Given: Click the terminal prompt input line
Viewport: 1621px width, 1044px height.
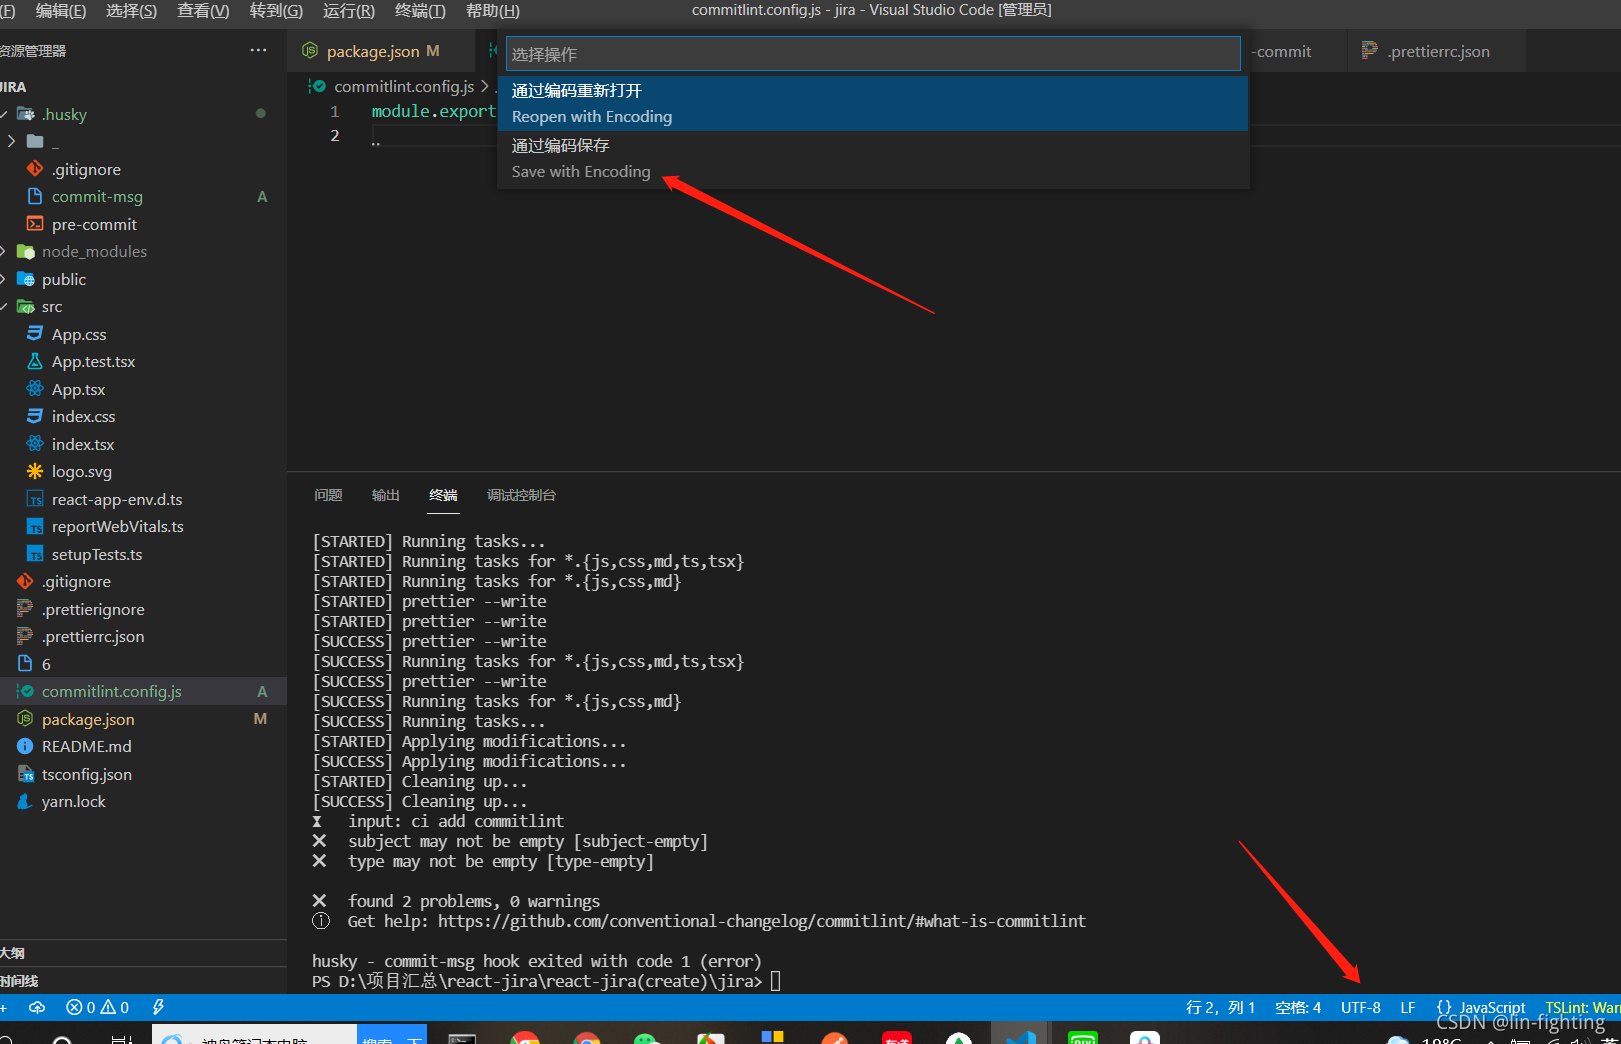Looking at the screenshot, I should tap(775, 981).
